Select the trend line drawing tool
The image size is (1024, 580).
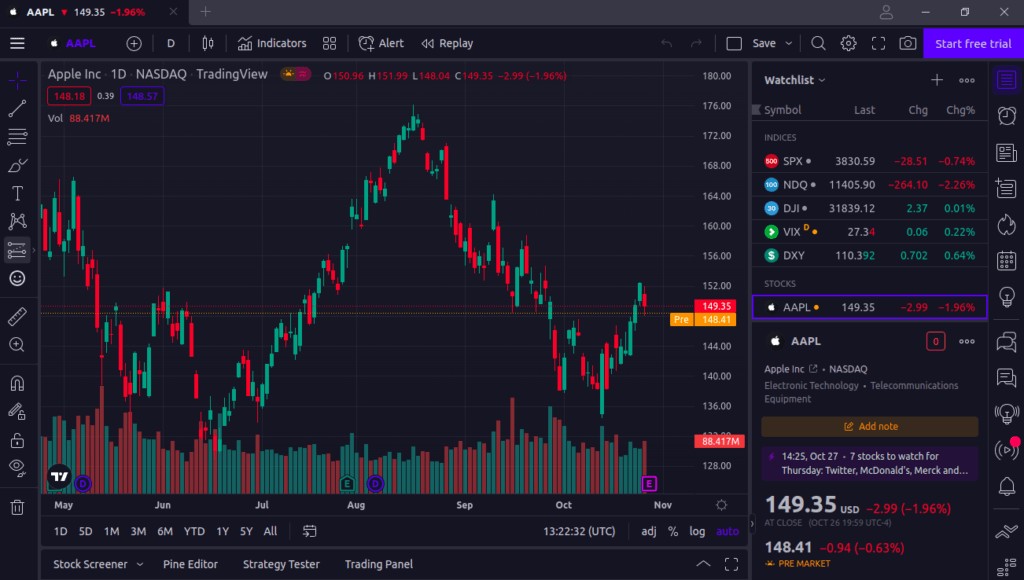coord(18,108)
